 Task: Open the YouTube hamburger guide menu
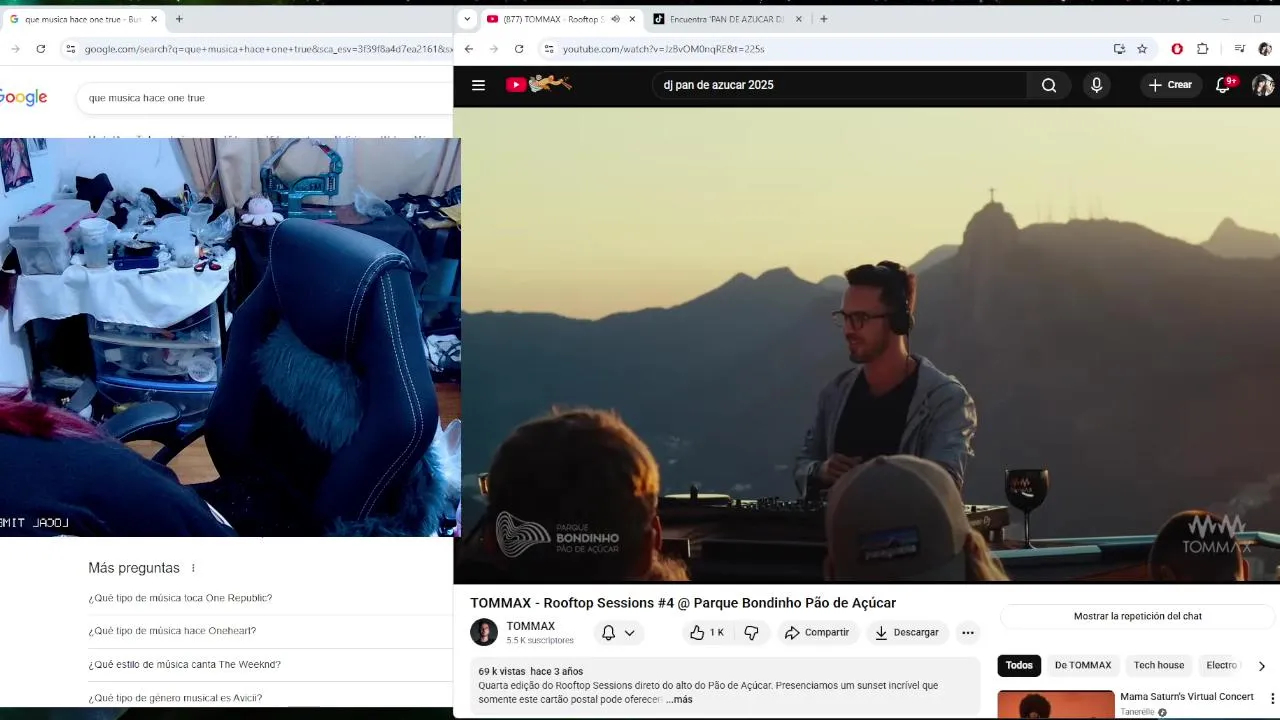click(x=478, y=85)
